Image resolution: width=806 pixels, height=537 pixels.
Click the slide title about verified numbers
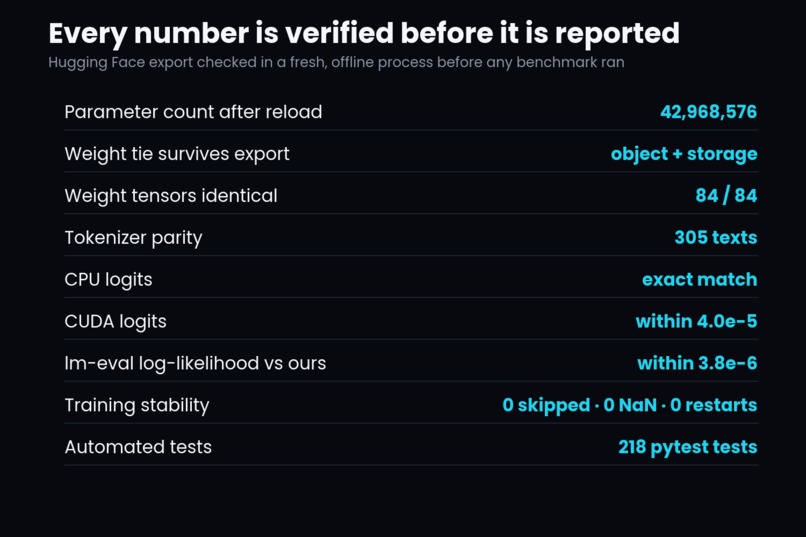364,34
